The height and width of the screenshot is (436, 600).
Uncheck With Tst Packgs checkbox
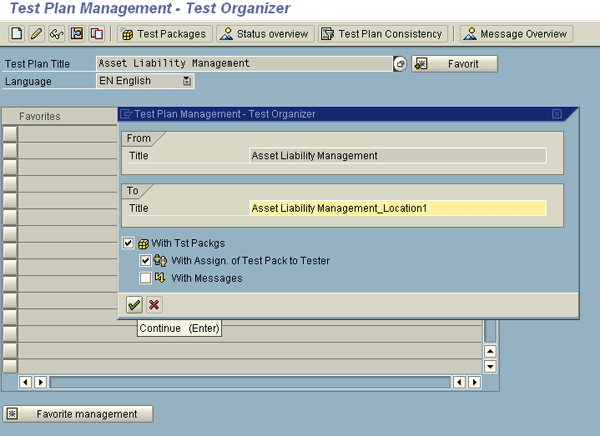pyautogui.click(x=128, y=243)
